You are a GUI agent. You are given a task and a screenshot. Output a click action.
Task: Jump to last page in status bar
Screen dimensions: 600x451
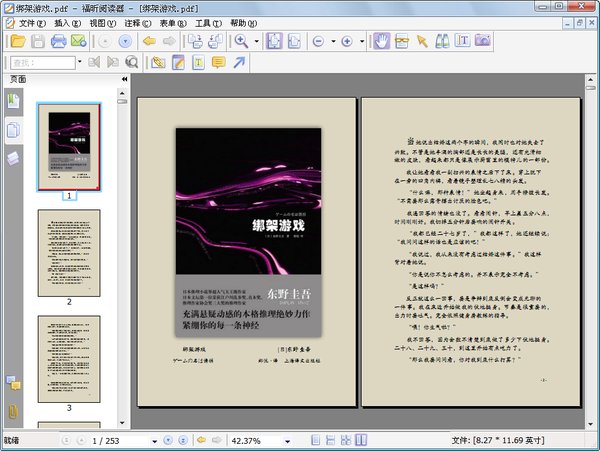[x=181, y=440]
